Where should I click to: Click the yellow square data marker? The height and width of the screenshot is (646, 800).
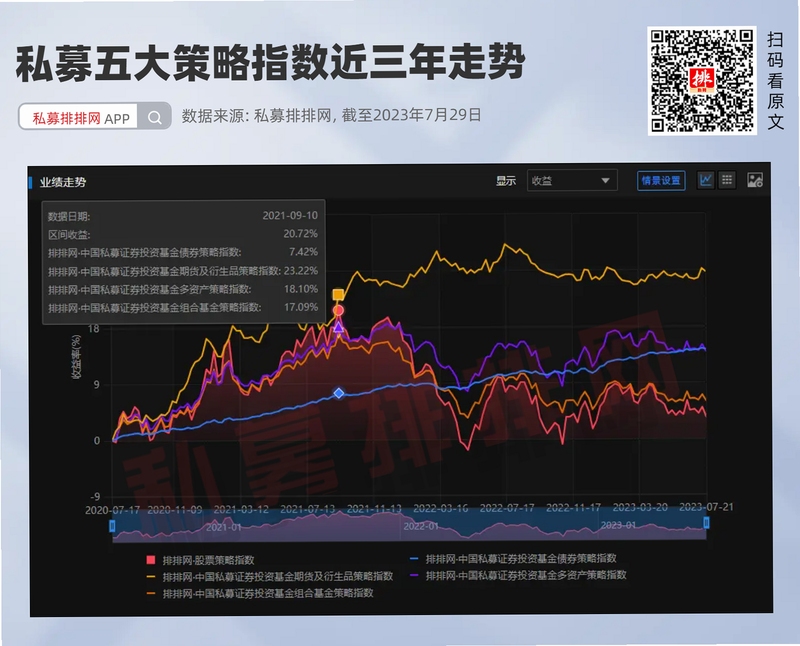pyautogui.click(x=338, y=294)
